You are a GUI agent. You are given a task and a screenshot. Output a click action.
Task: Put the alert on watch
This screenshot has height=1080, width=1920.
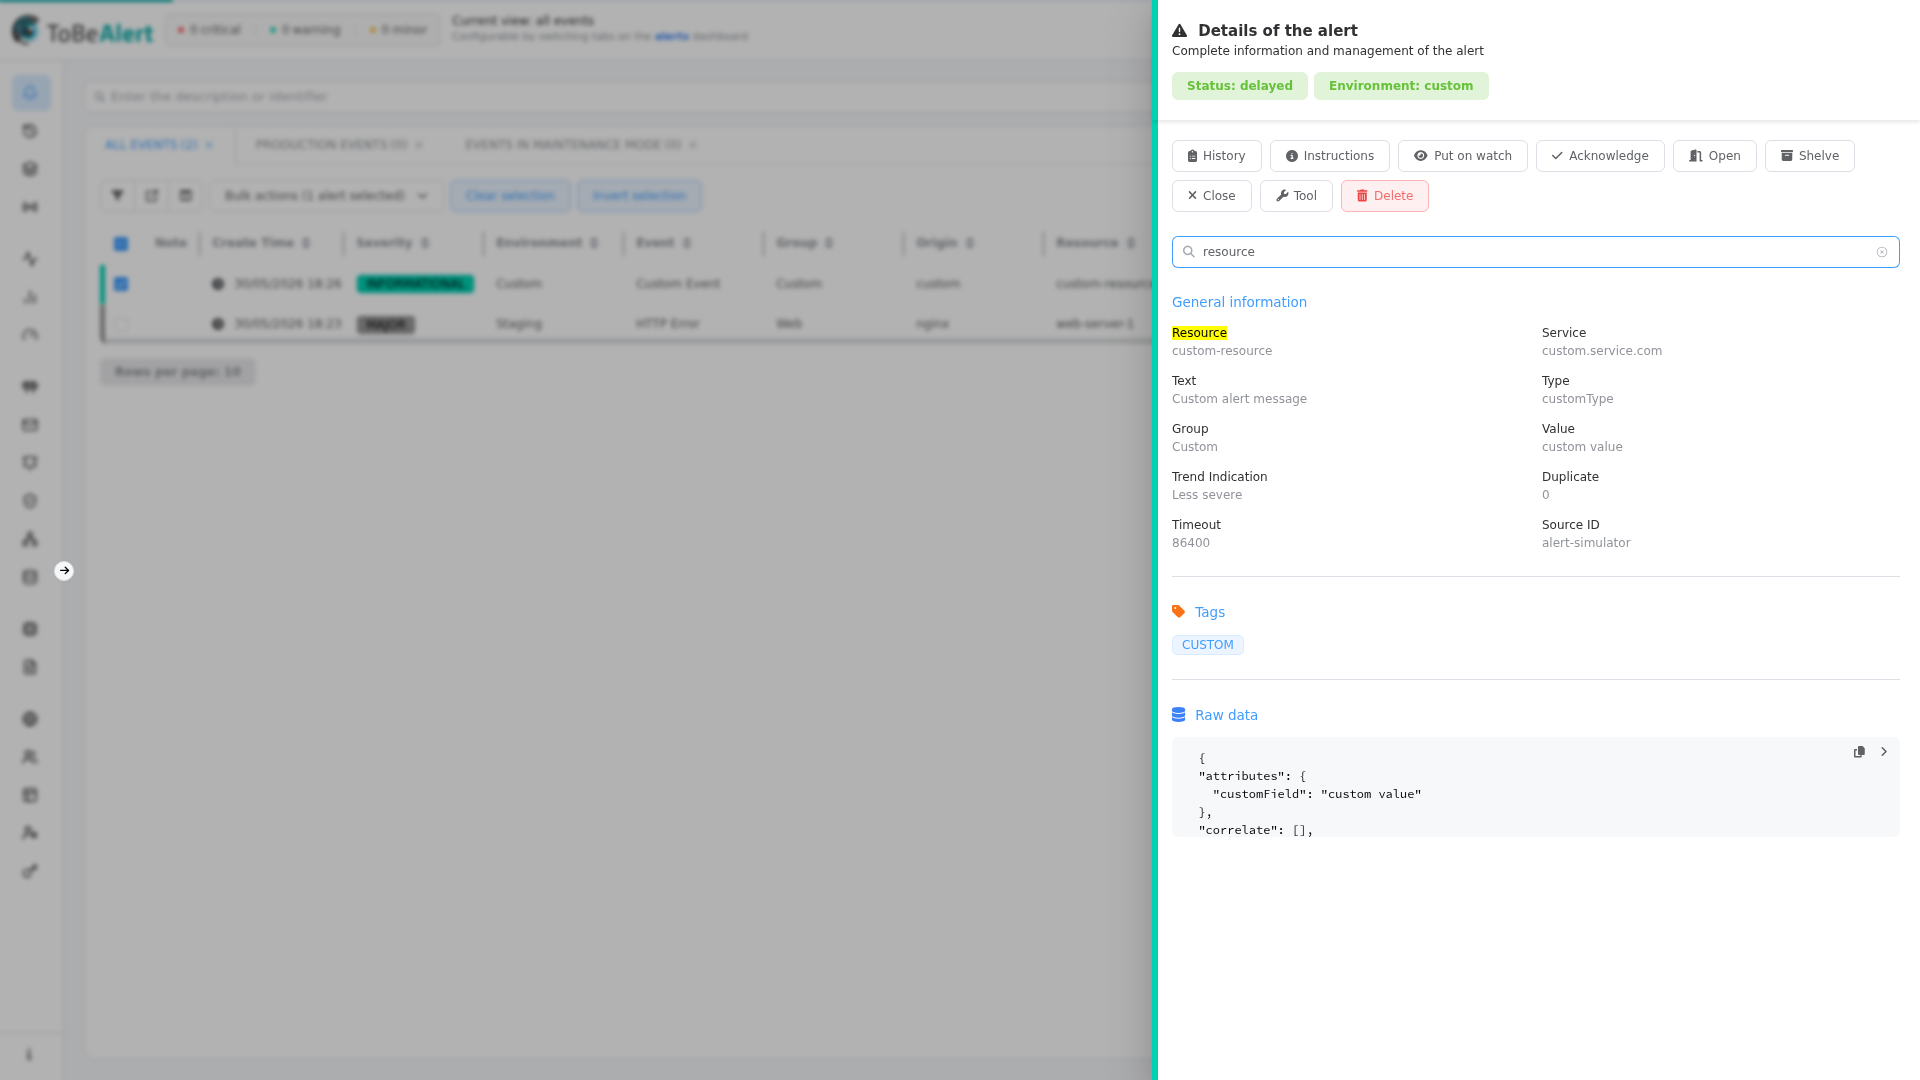tap(1462, 156)
